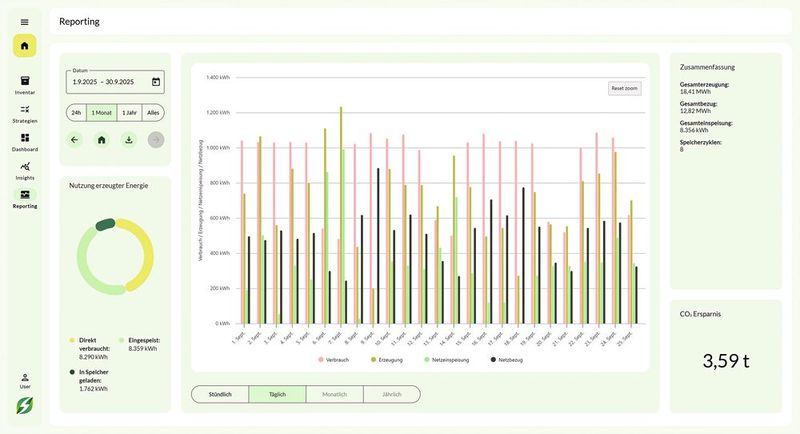Click the black Netzbezug bar for 9. Sept.
The image size is (800, 434).
pyautogui.click(x=378, y=246)
